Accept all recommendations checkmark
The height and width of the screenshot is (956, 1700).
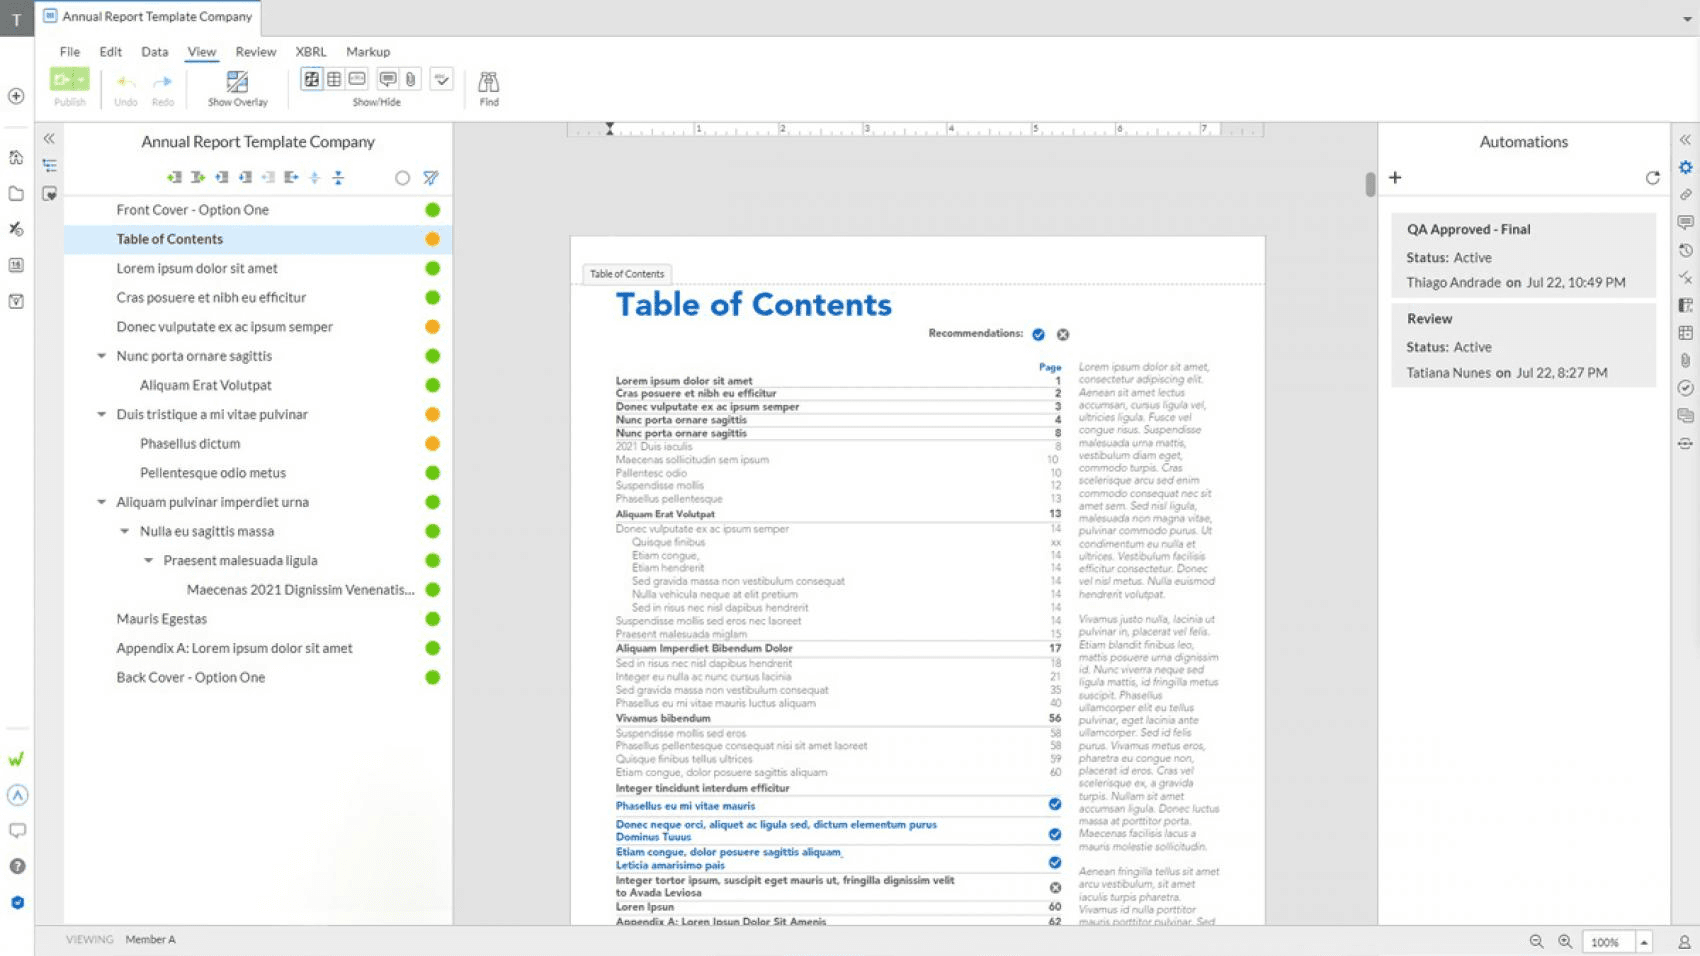click(x=1038, y=334)
